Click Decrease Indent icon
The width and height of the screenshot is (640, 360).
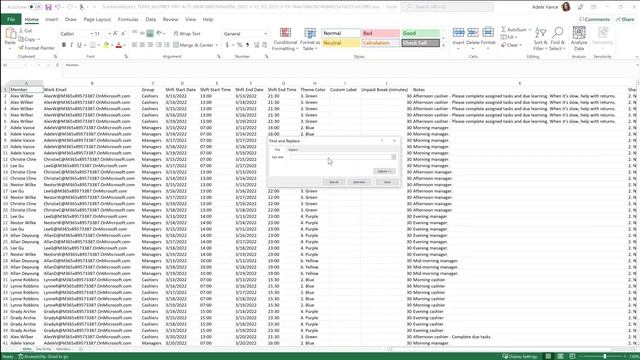pos(159,45)
